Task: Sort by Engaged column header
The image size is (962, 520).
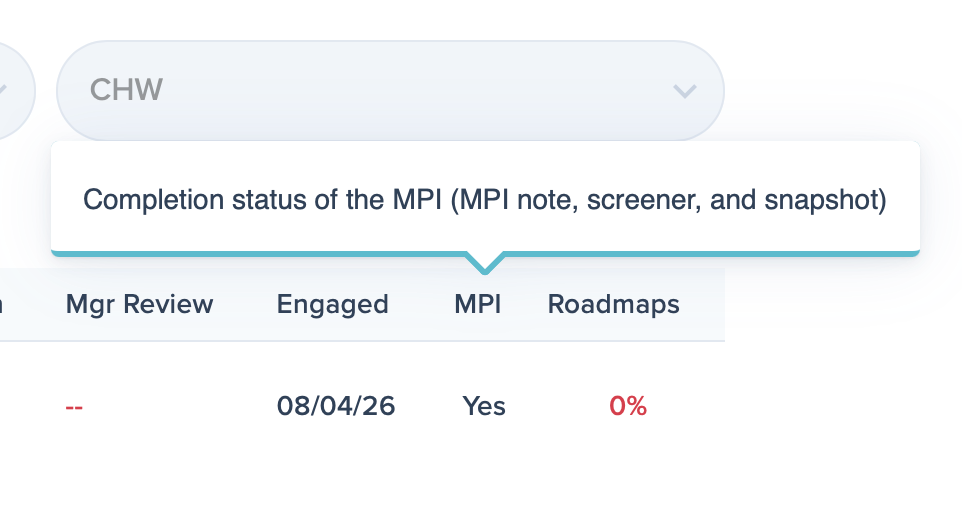Action: point(333,304)
